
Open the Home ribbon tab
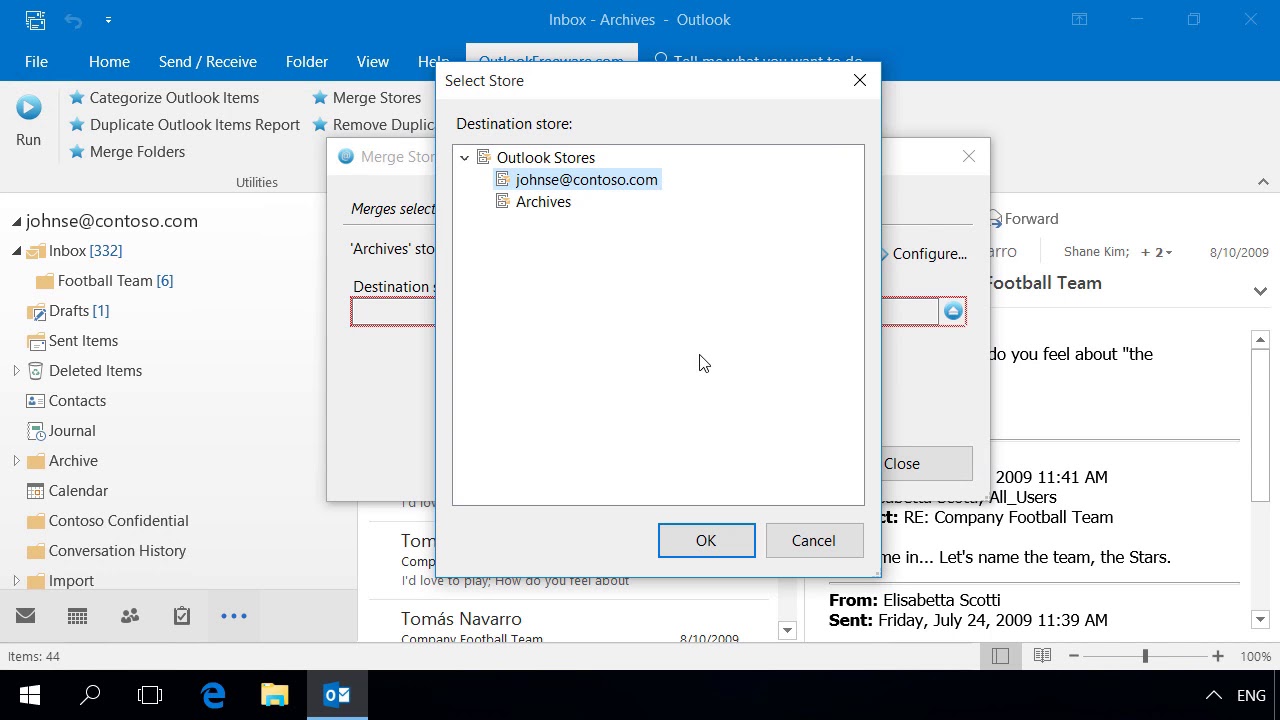coord(109,62)
